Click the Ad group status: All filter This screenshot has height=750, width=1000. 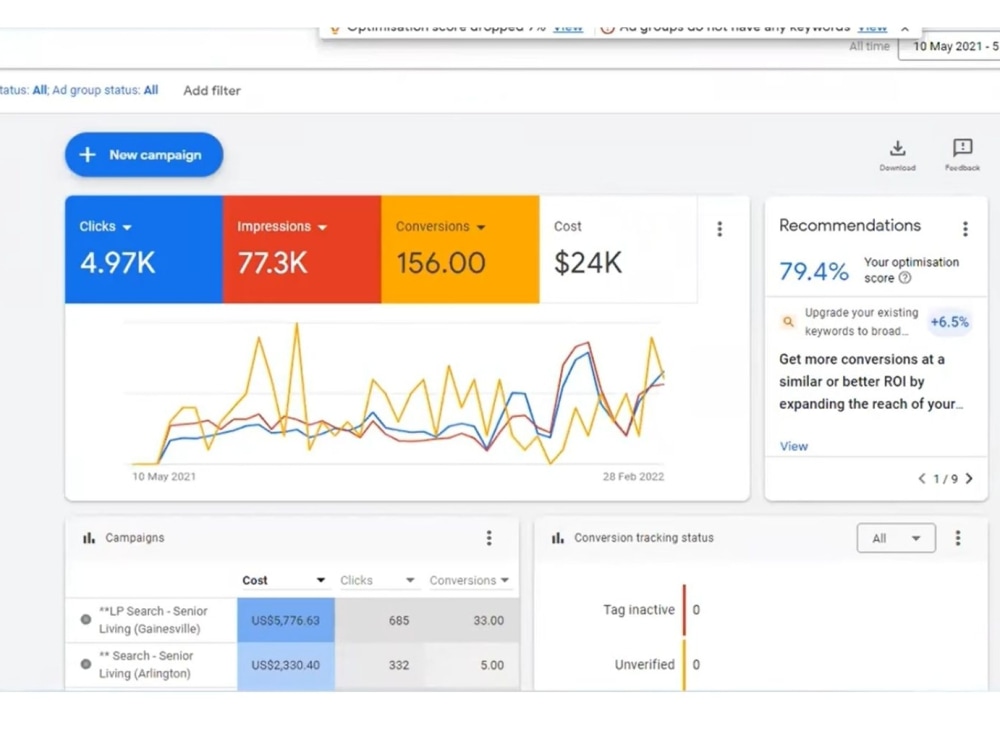click(105, 90)
